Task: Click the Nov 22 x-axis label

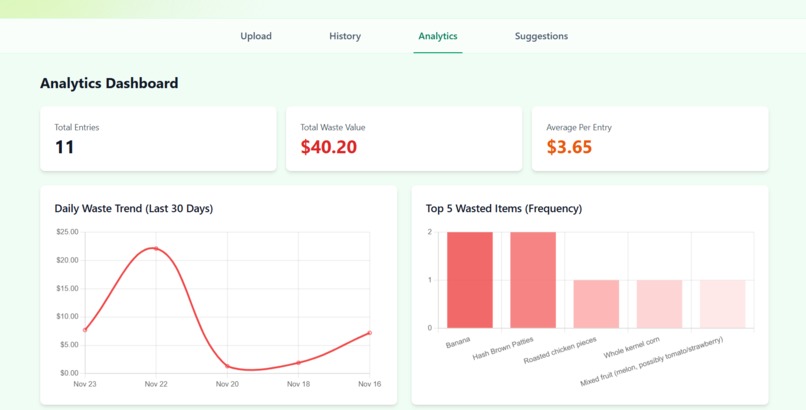Action: (156, 384)
